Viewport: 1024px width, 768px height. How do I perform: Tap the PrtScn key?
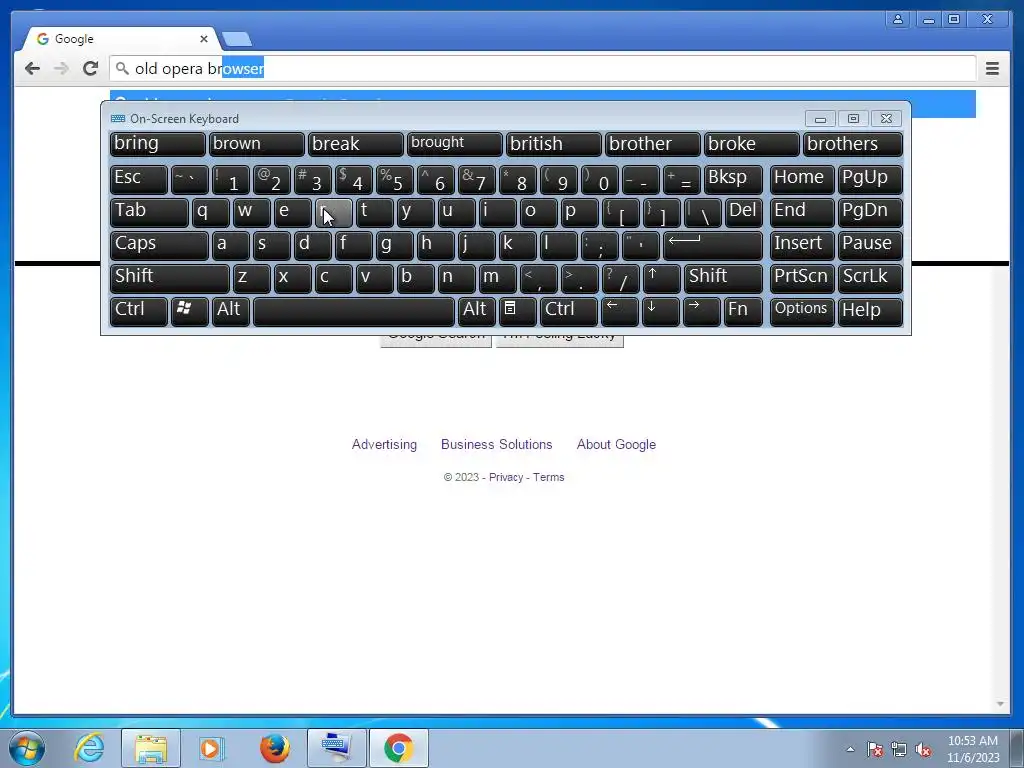[802, 278]
